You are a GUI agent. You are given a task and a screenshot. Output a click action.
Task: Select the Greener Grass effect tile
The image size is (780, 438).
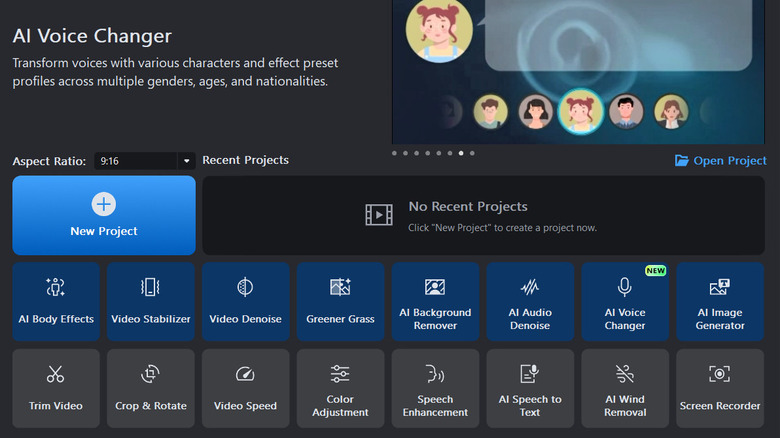click(x=340, y=300)
